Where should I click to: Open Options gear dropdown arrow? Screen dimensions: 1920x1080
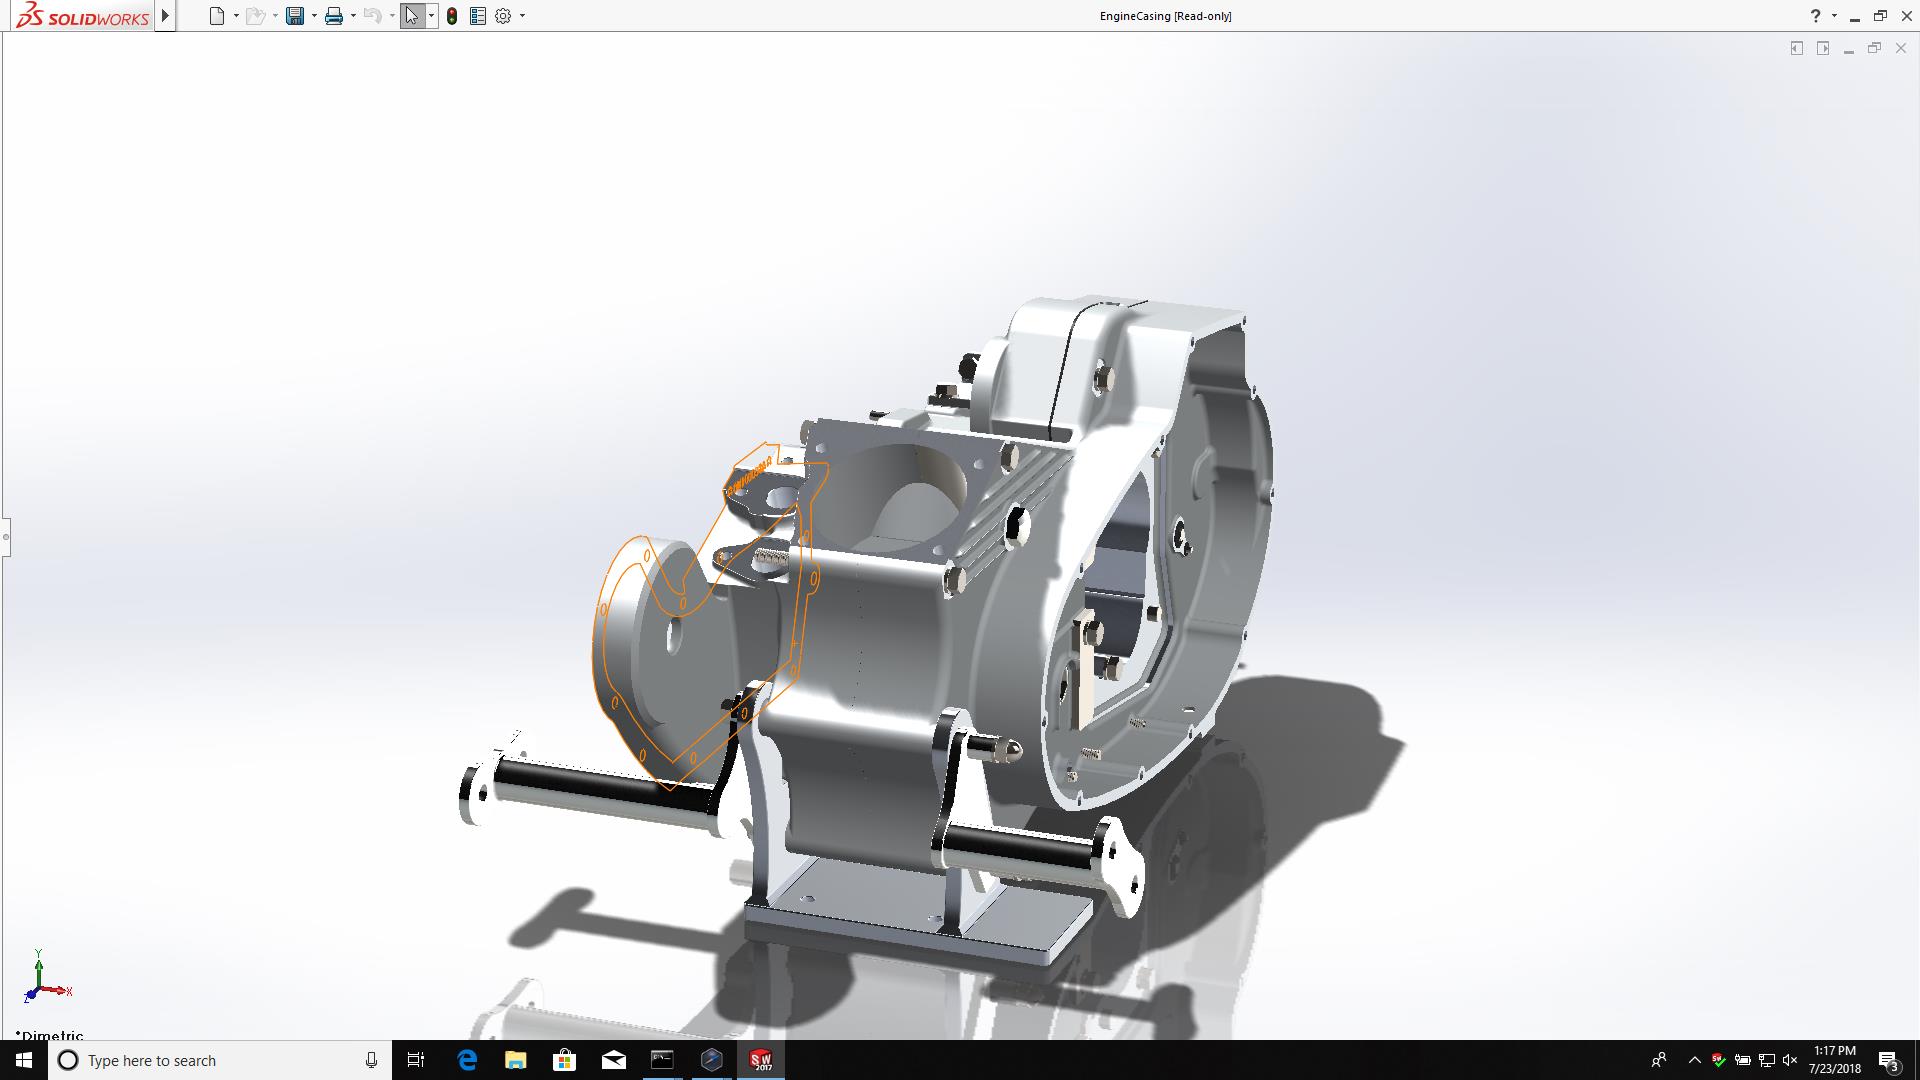click(x=522, y=16)
